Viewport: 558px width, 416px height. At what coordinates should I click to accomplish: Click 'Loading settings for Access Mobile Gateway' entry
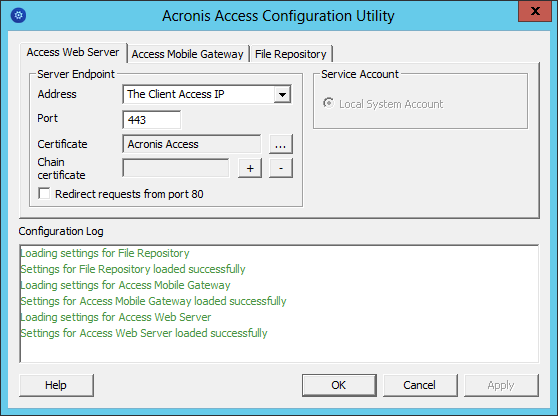pos(125,285)
